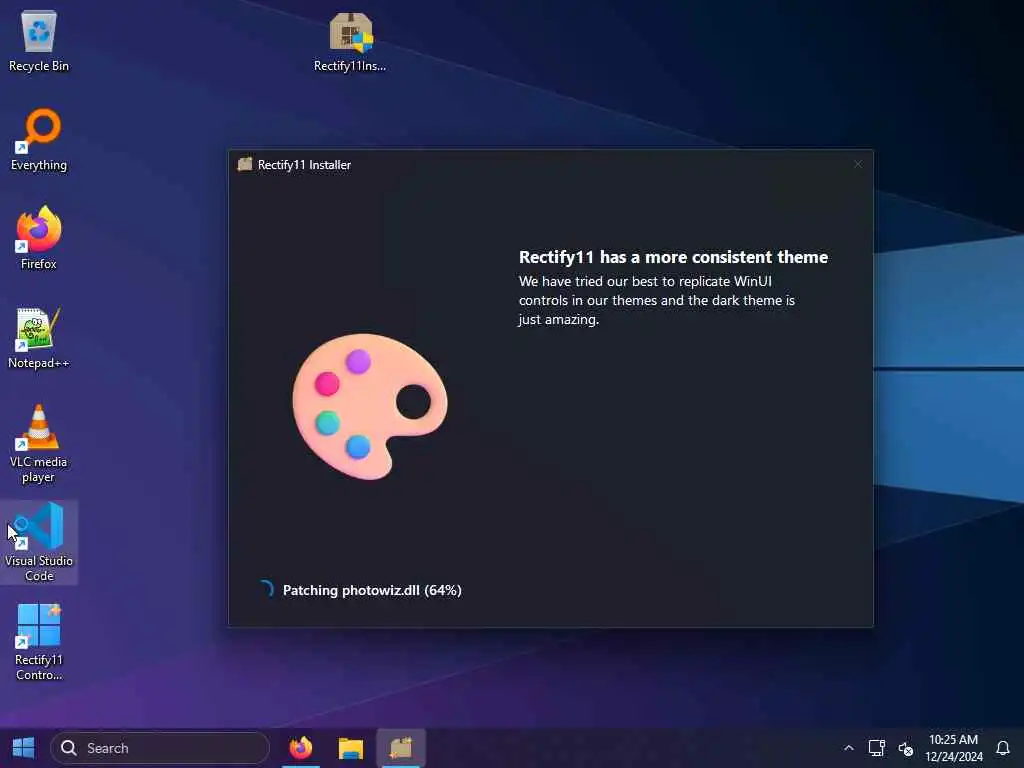Open Firefox from the taskbar
The height and width of the screenshot is (768, 1024).
301,748
